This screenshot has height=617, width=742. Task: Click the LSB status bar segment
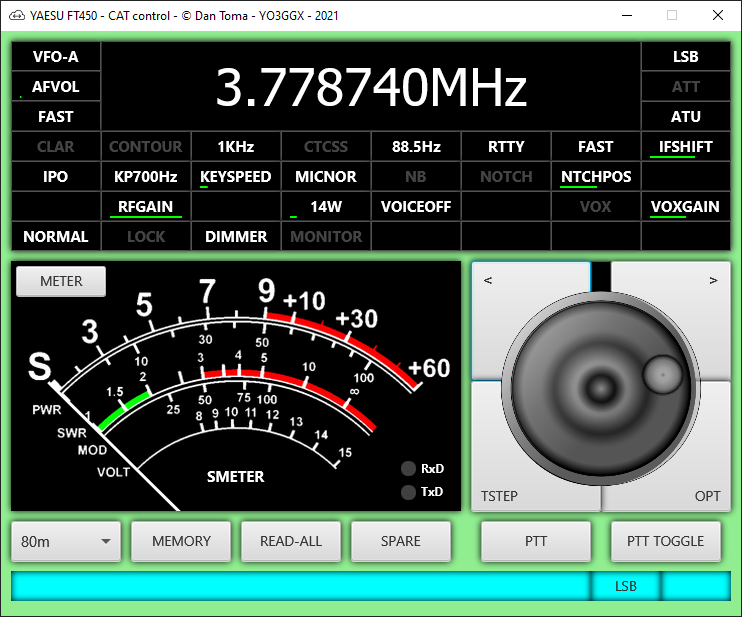(626, 586)
